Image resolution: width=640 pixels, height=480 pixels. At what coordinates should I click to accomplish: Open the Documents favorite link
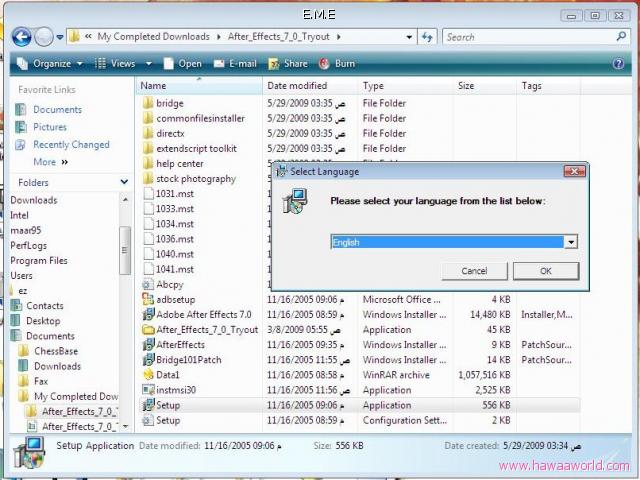click(57, 110)
